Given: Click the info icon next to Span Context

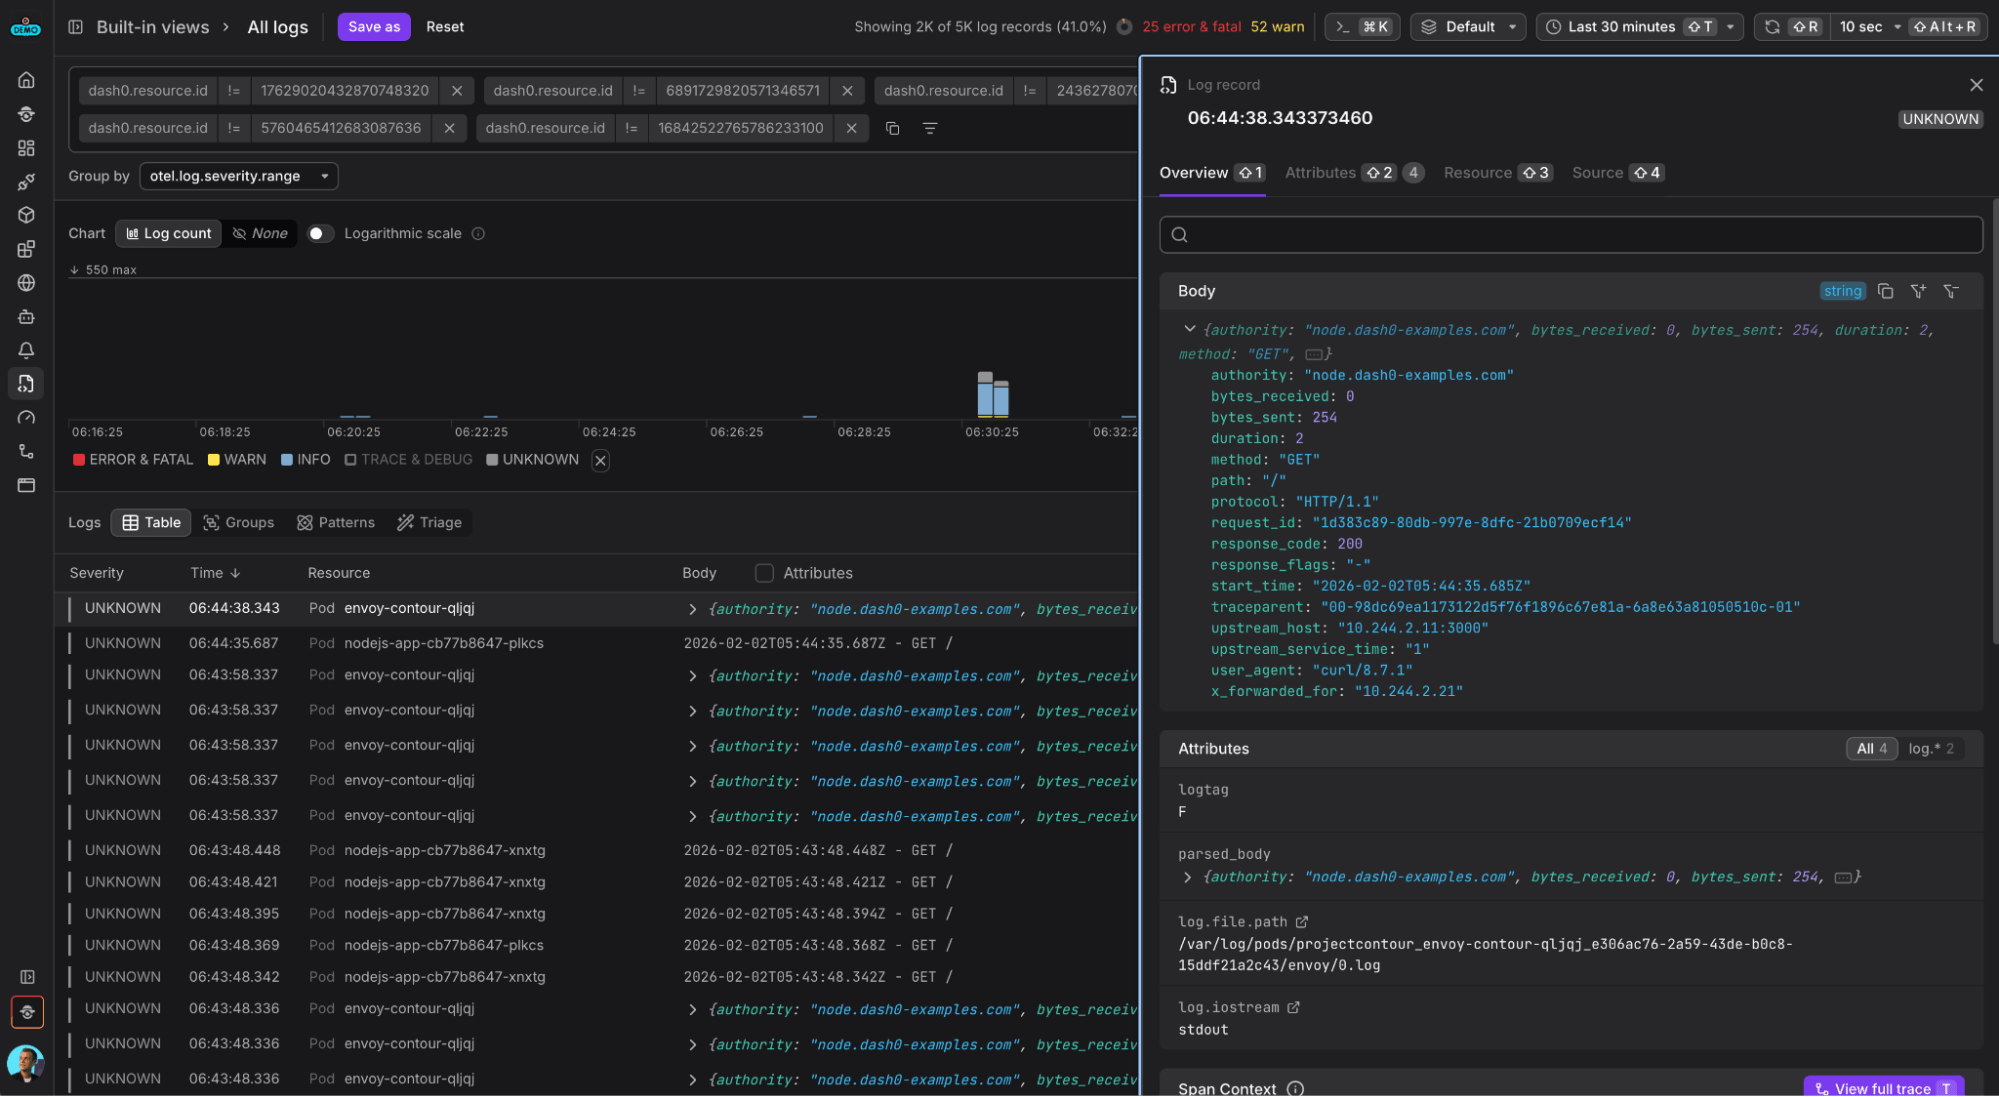Looking at the screenshot, I should [x=1295, y=1089].
